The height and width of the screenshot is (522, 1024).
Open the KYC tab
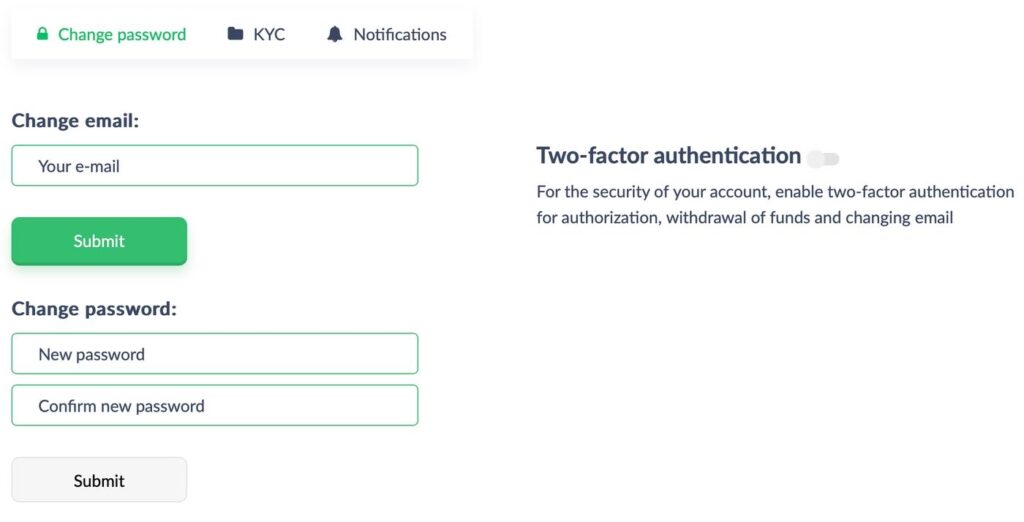(269, 34)
